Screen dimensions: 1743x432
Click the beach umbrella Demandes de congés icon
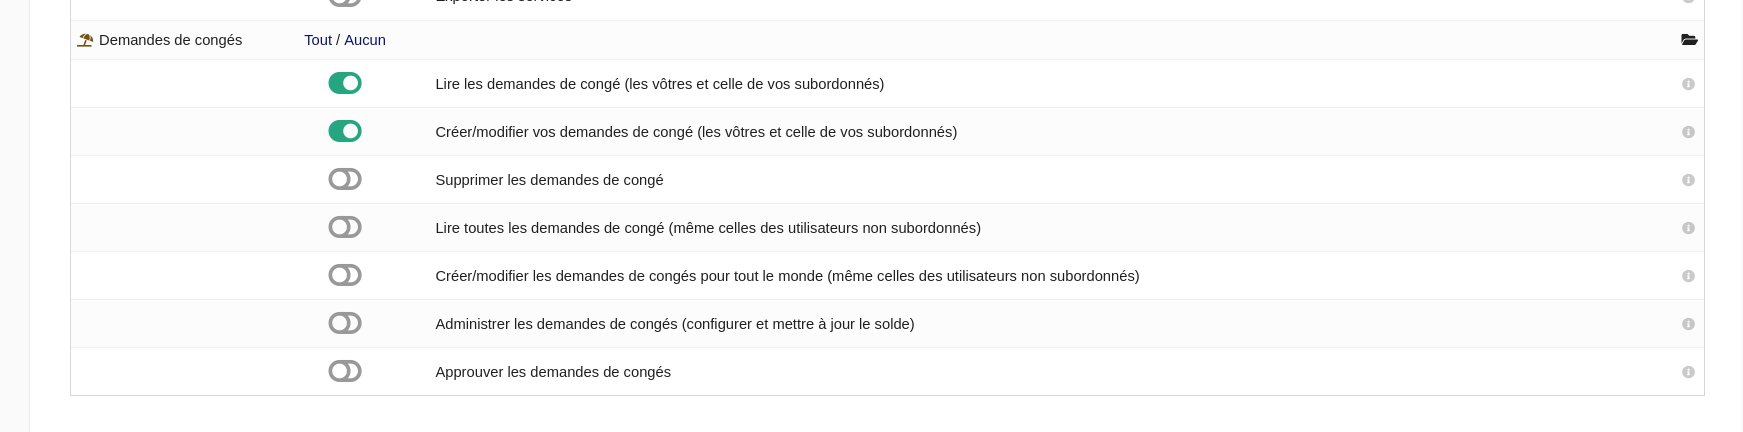[85, 40]
